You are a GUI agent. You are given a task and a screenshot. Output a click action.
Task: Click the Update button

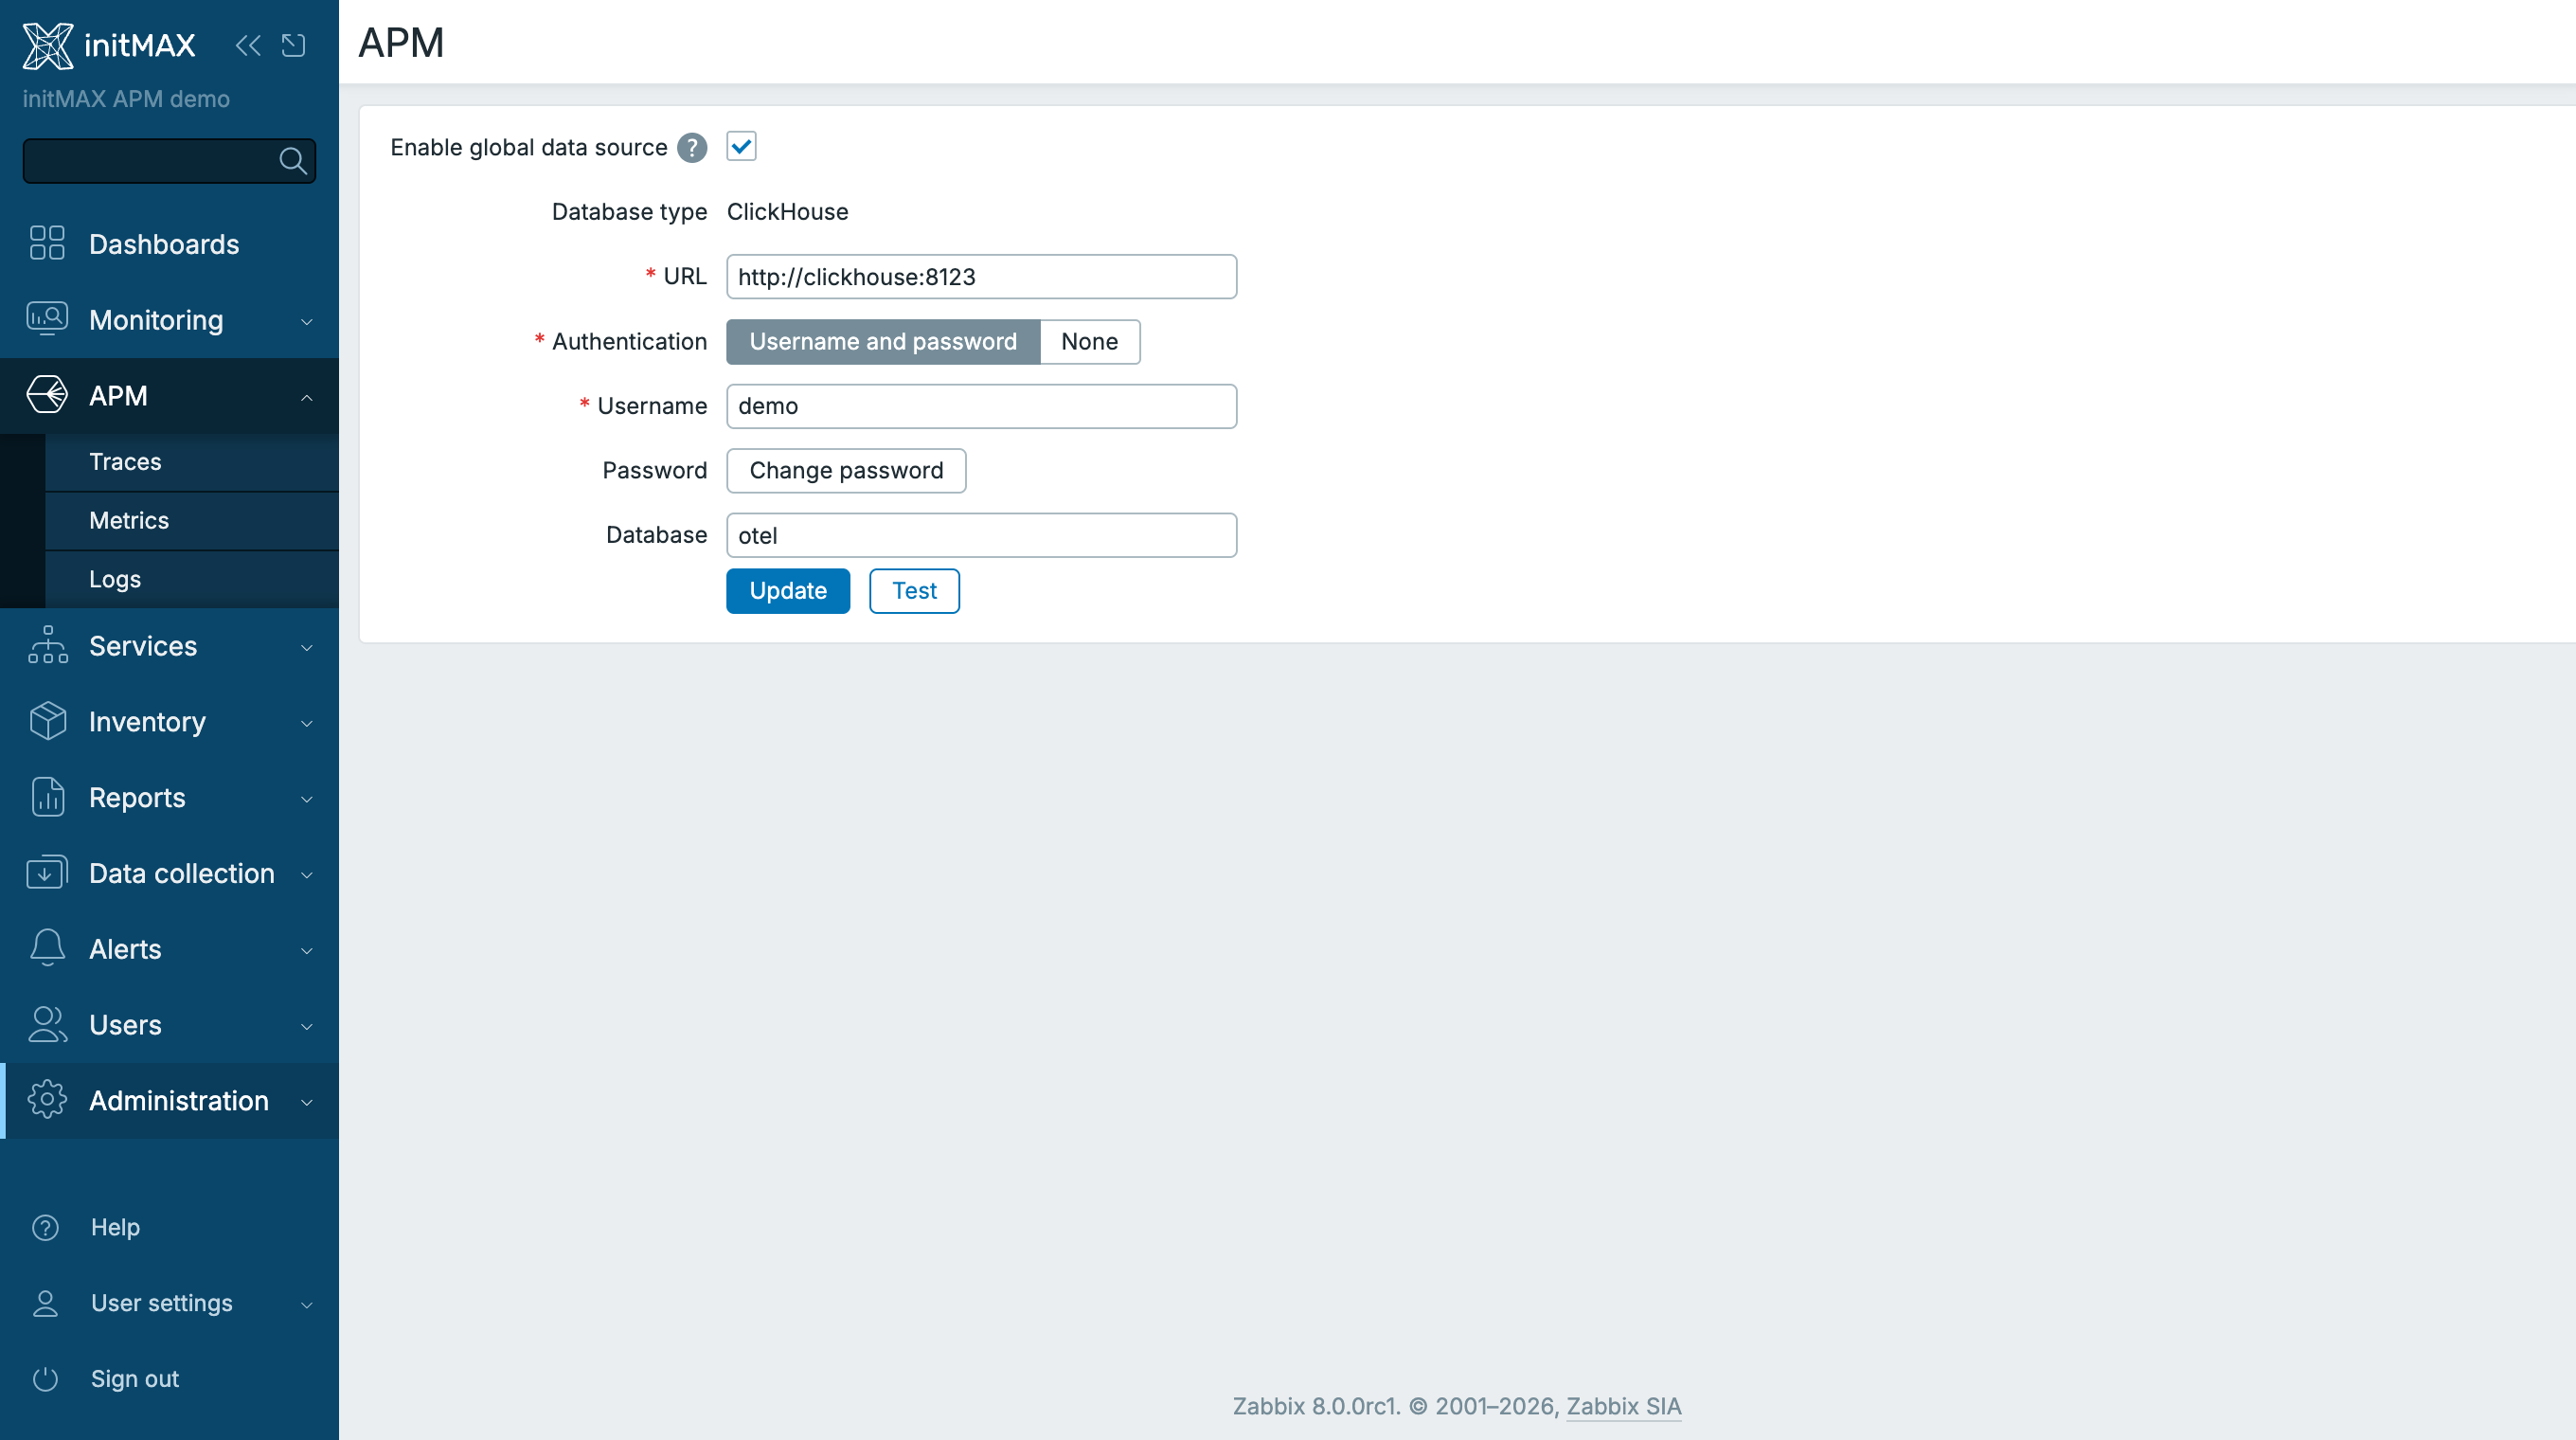788,591
